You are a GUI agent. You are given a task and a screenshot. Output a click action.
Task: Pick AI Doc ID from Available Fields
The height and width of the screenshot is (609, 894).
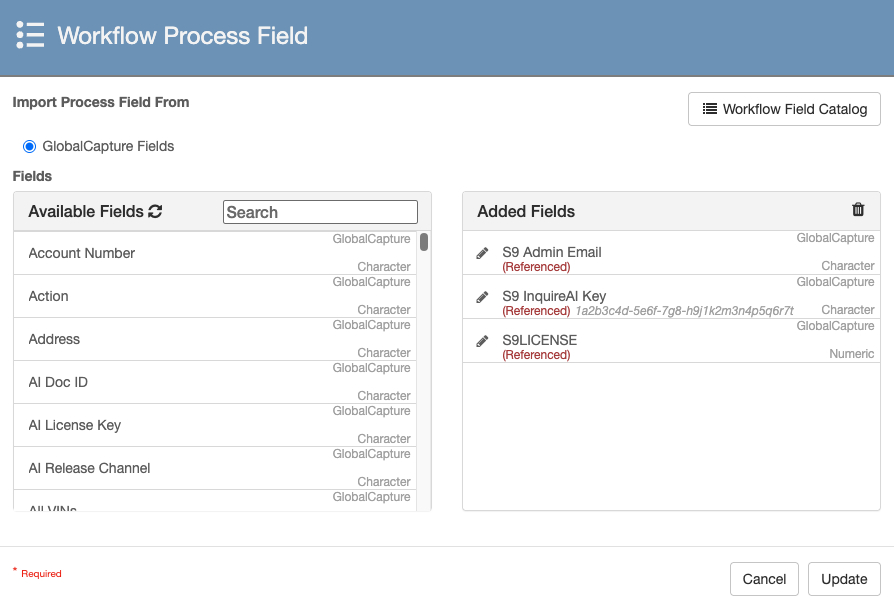coord(58,383)
